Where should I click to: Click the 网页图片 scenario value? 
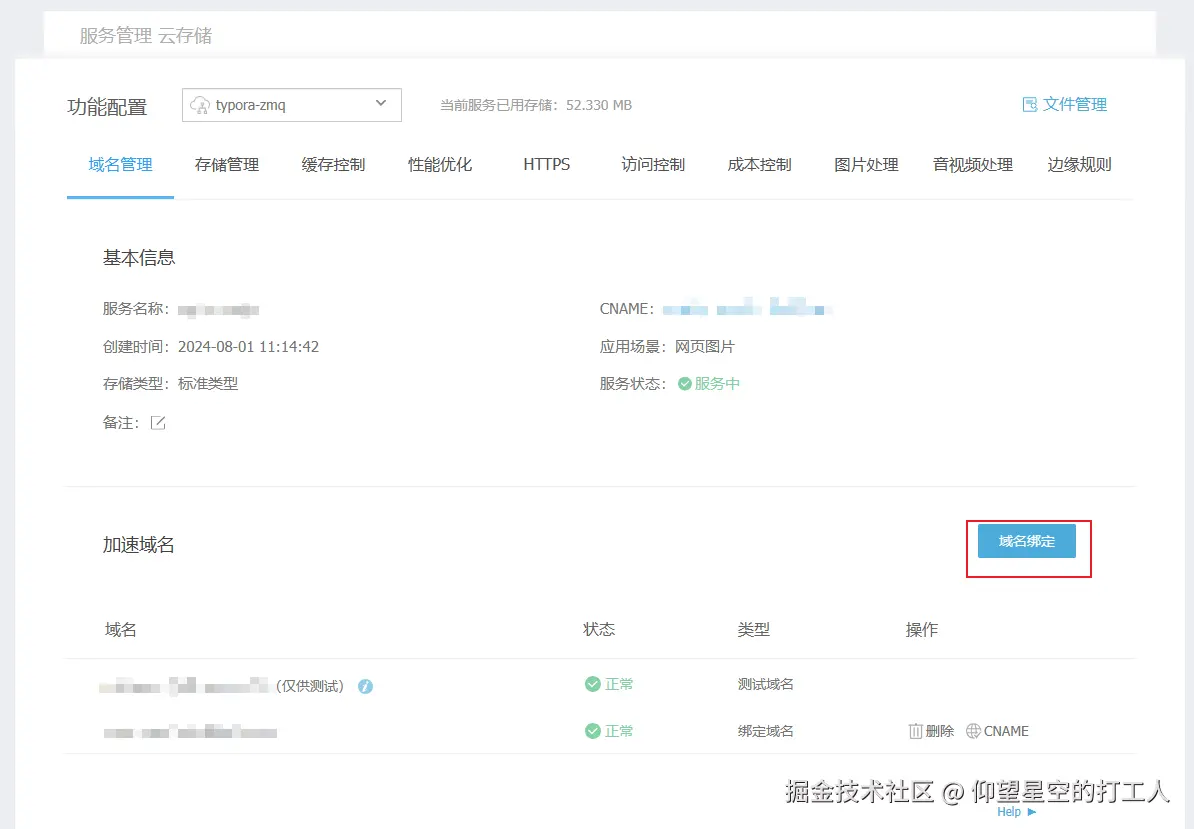pyautogui.click(x=704, y=347)
